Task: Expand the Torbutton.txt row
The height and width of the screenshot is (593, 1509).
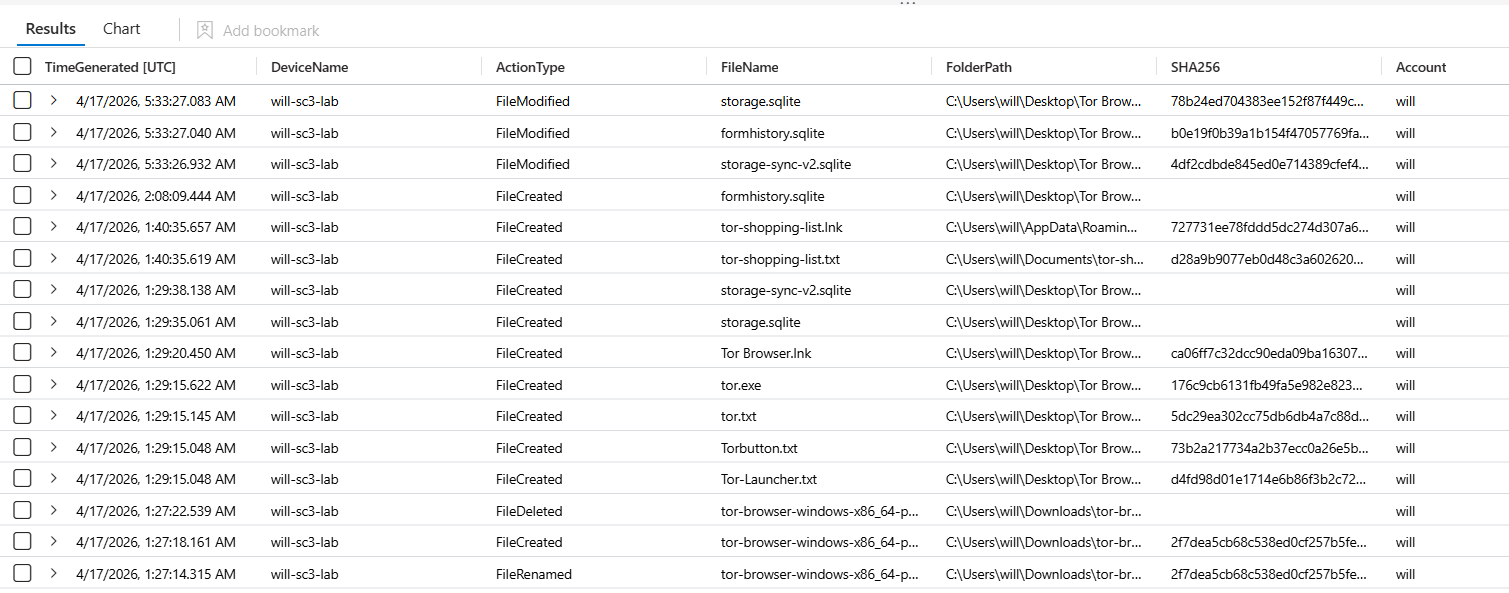Action: click(x=54, y=448)
